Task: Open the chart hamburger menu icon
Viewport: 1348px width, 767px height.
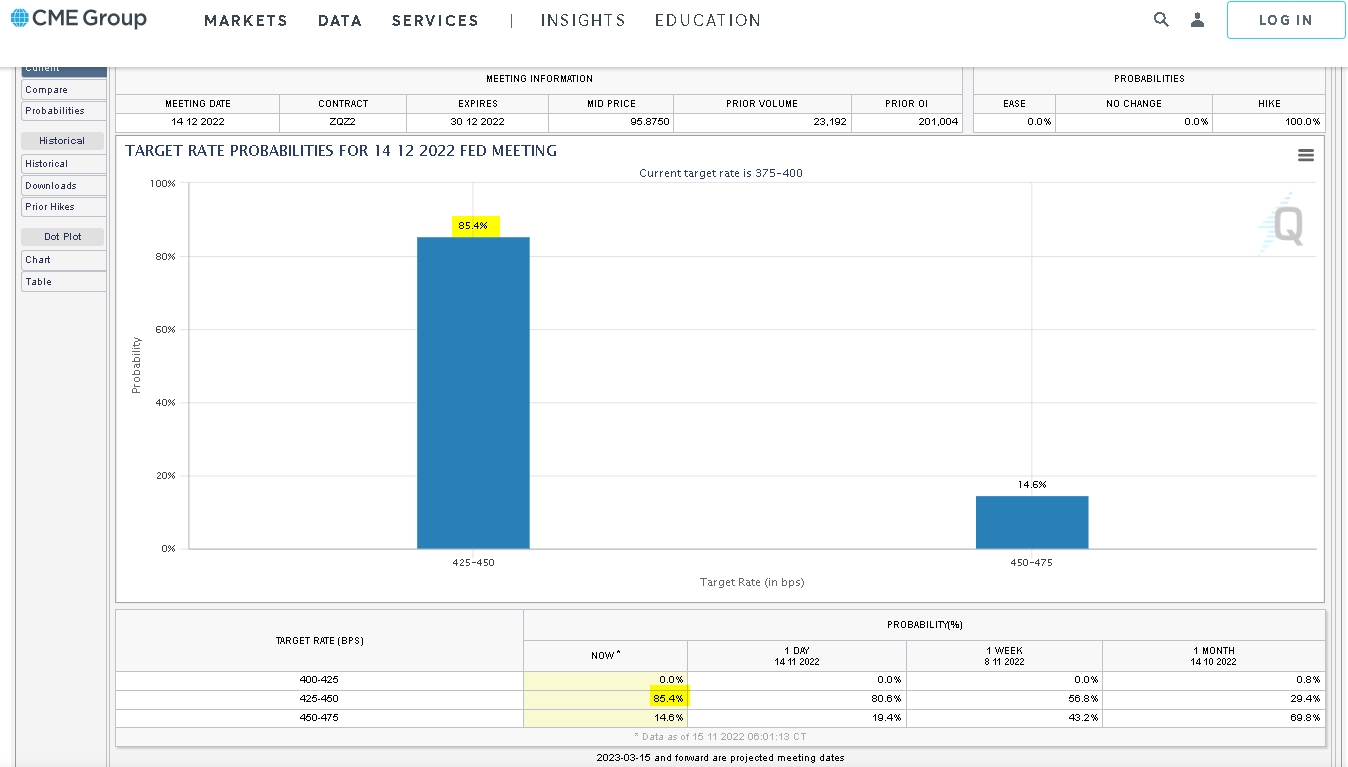Action: point(1306,155)
